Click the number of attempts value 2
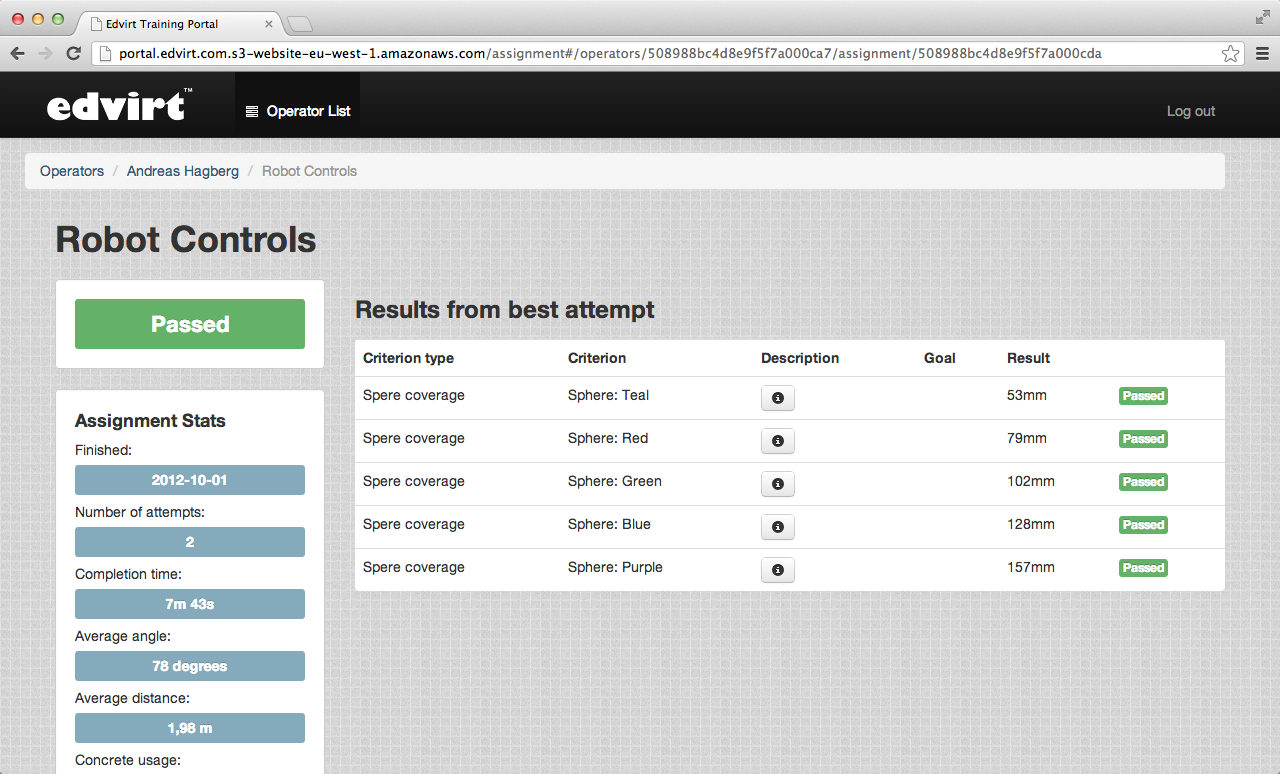Viewport: 1280px width, 774px height. [x=190, y=542]
